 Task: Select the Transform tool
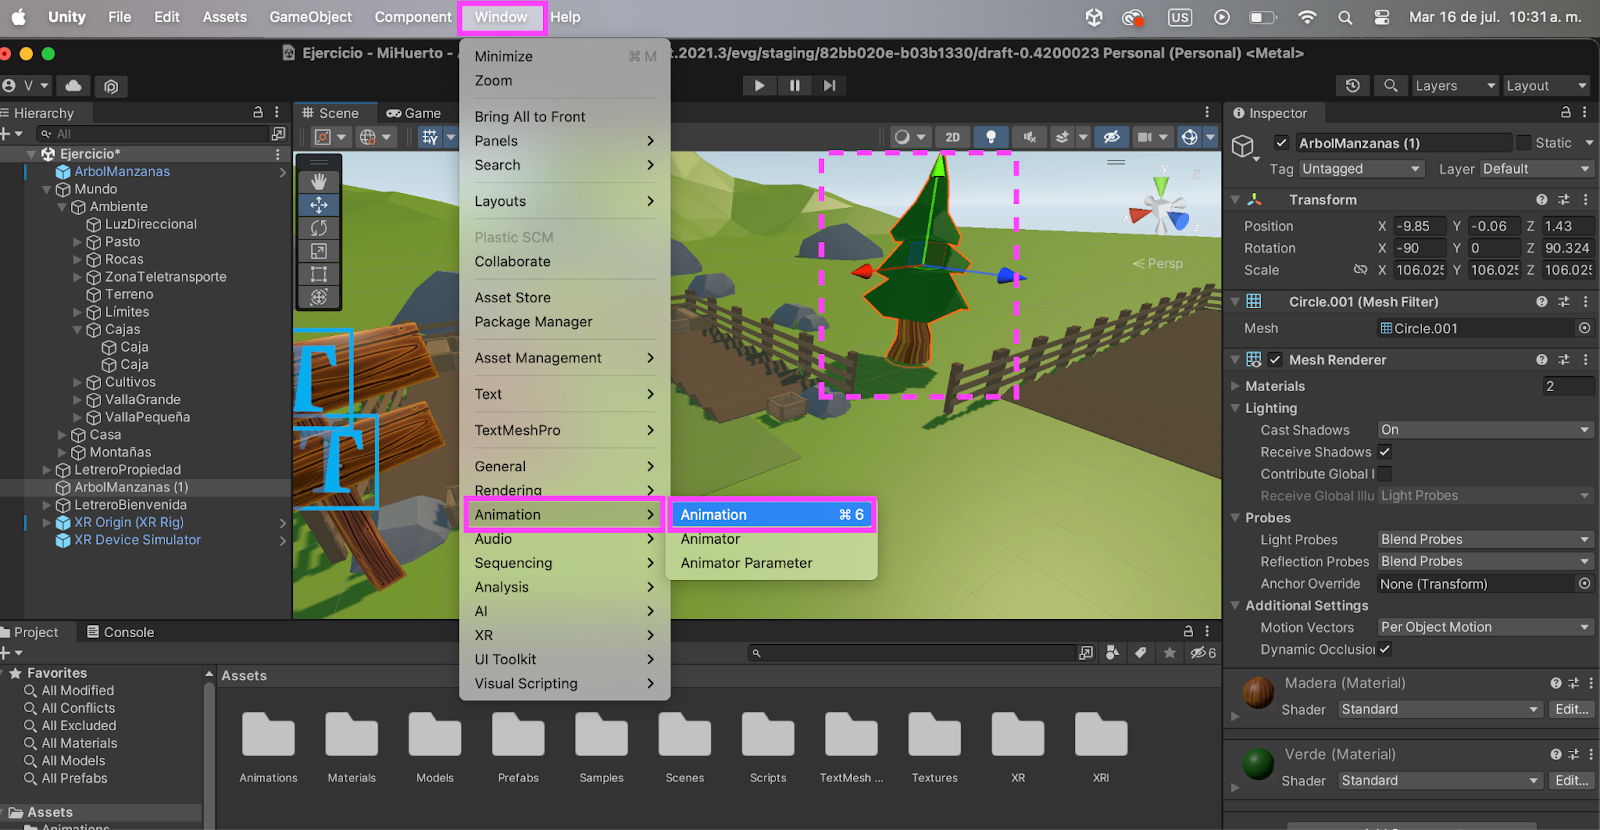319,297
